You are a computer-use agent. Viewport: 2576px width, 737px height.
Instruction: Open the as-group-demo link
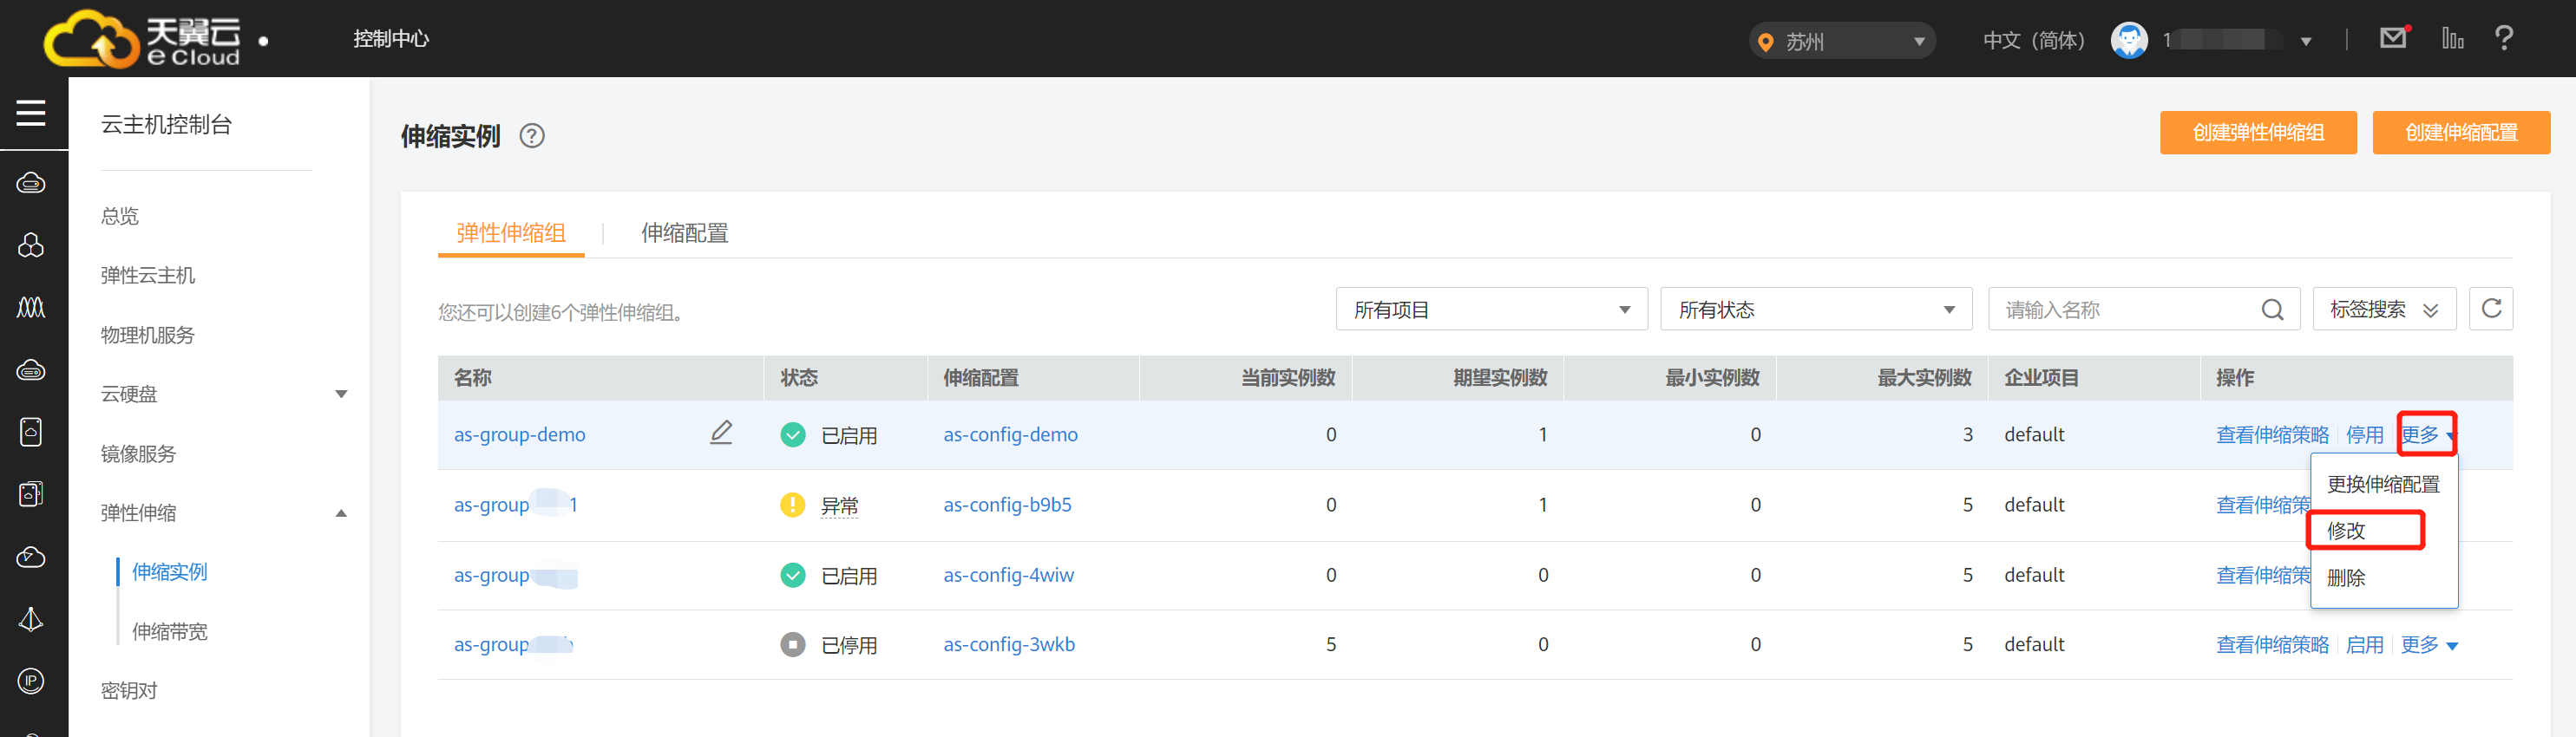(519, 434)
